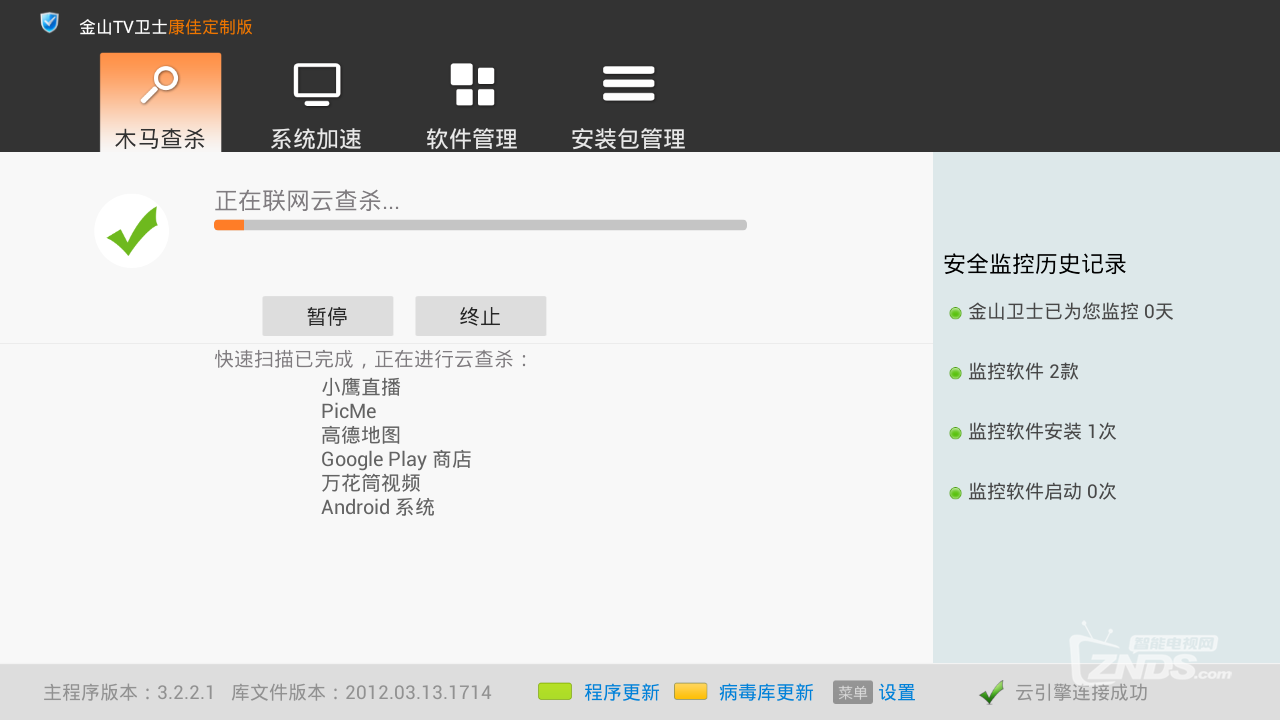The image size is (1280, 720).
Task: Click the green dot beside 监控软件 2款
Action: [955, 373]
